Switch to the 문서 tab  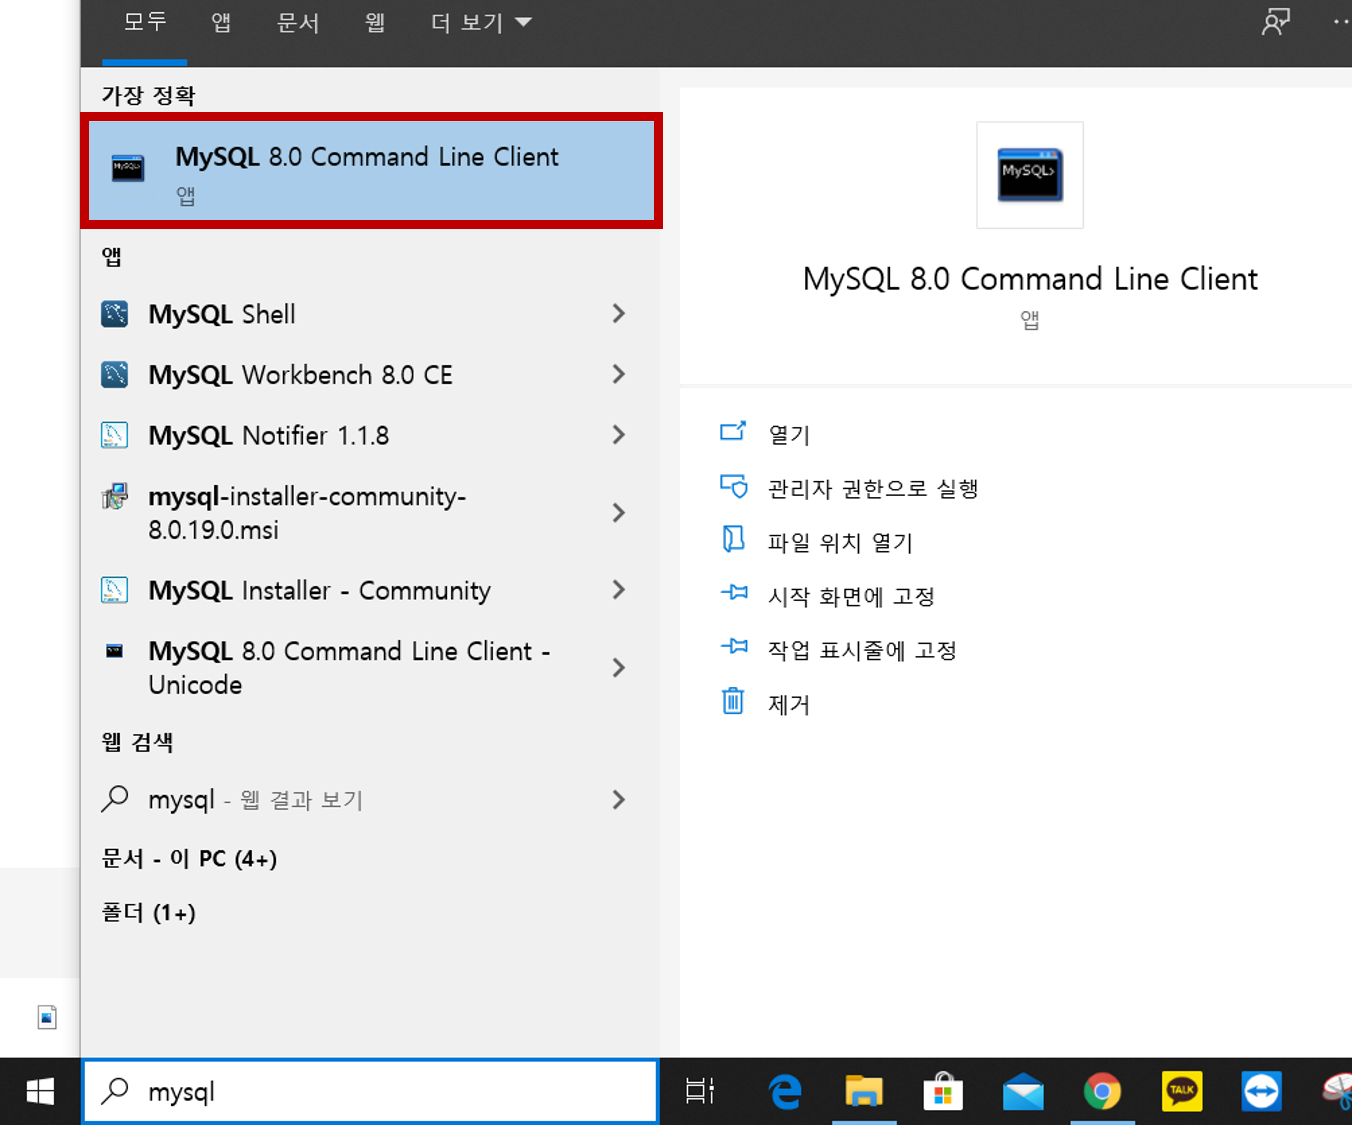click(x=297, y=22)
